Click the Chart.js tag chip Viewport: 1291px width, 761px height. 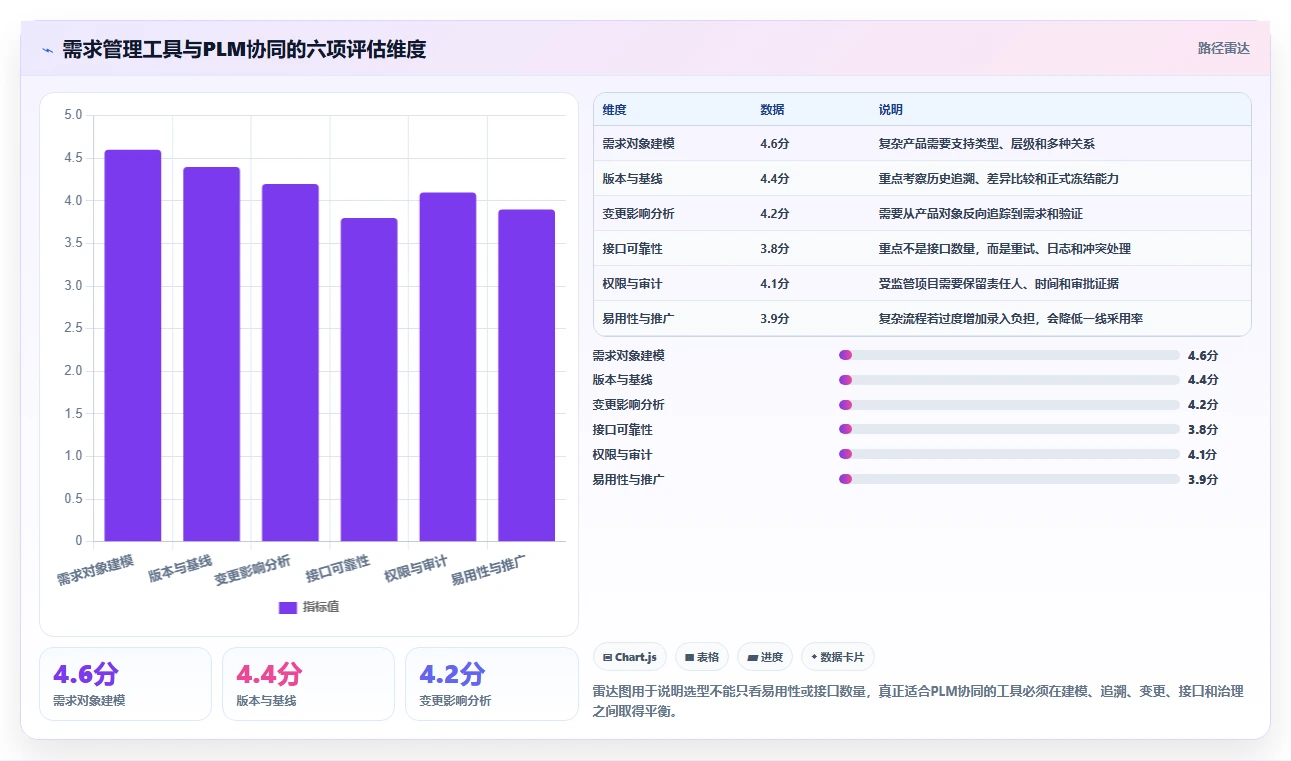pos(630,657)
